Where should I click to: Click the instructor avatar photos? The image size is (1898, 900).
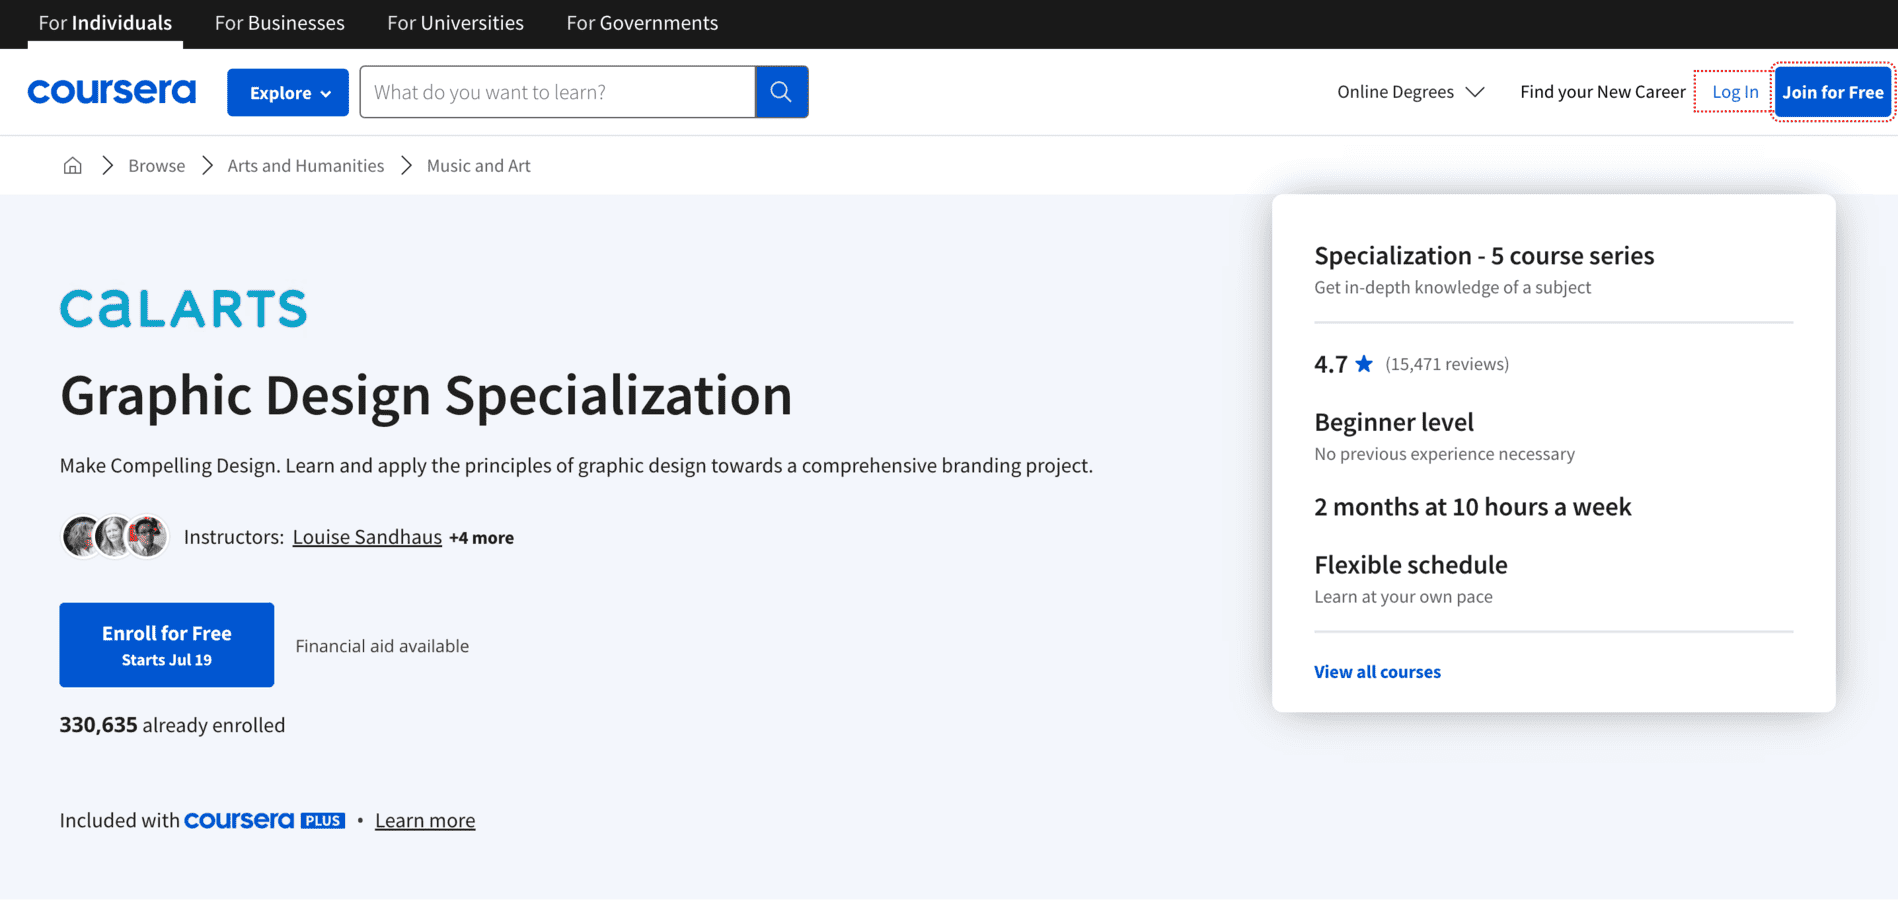point(115,537)
